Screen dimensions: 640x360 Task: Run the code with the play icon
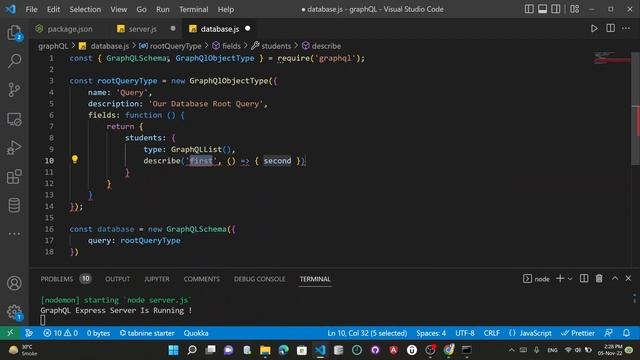(594, 29)
